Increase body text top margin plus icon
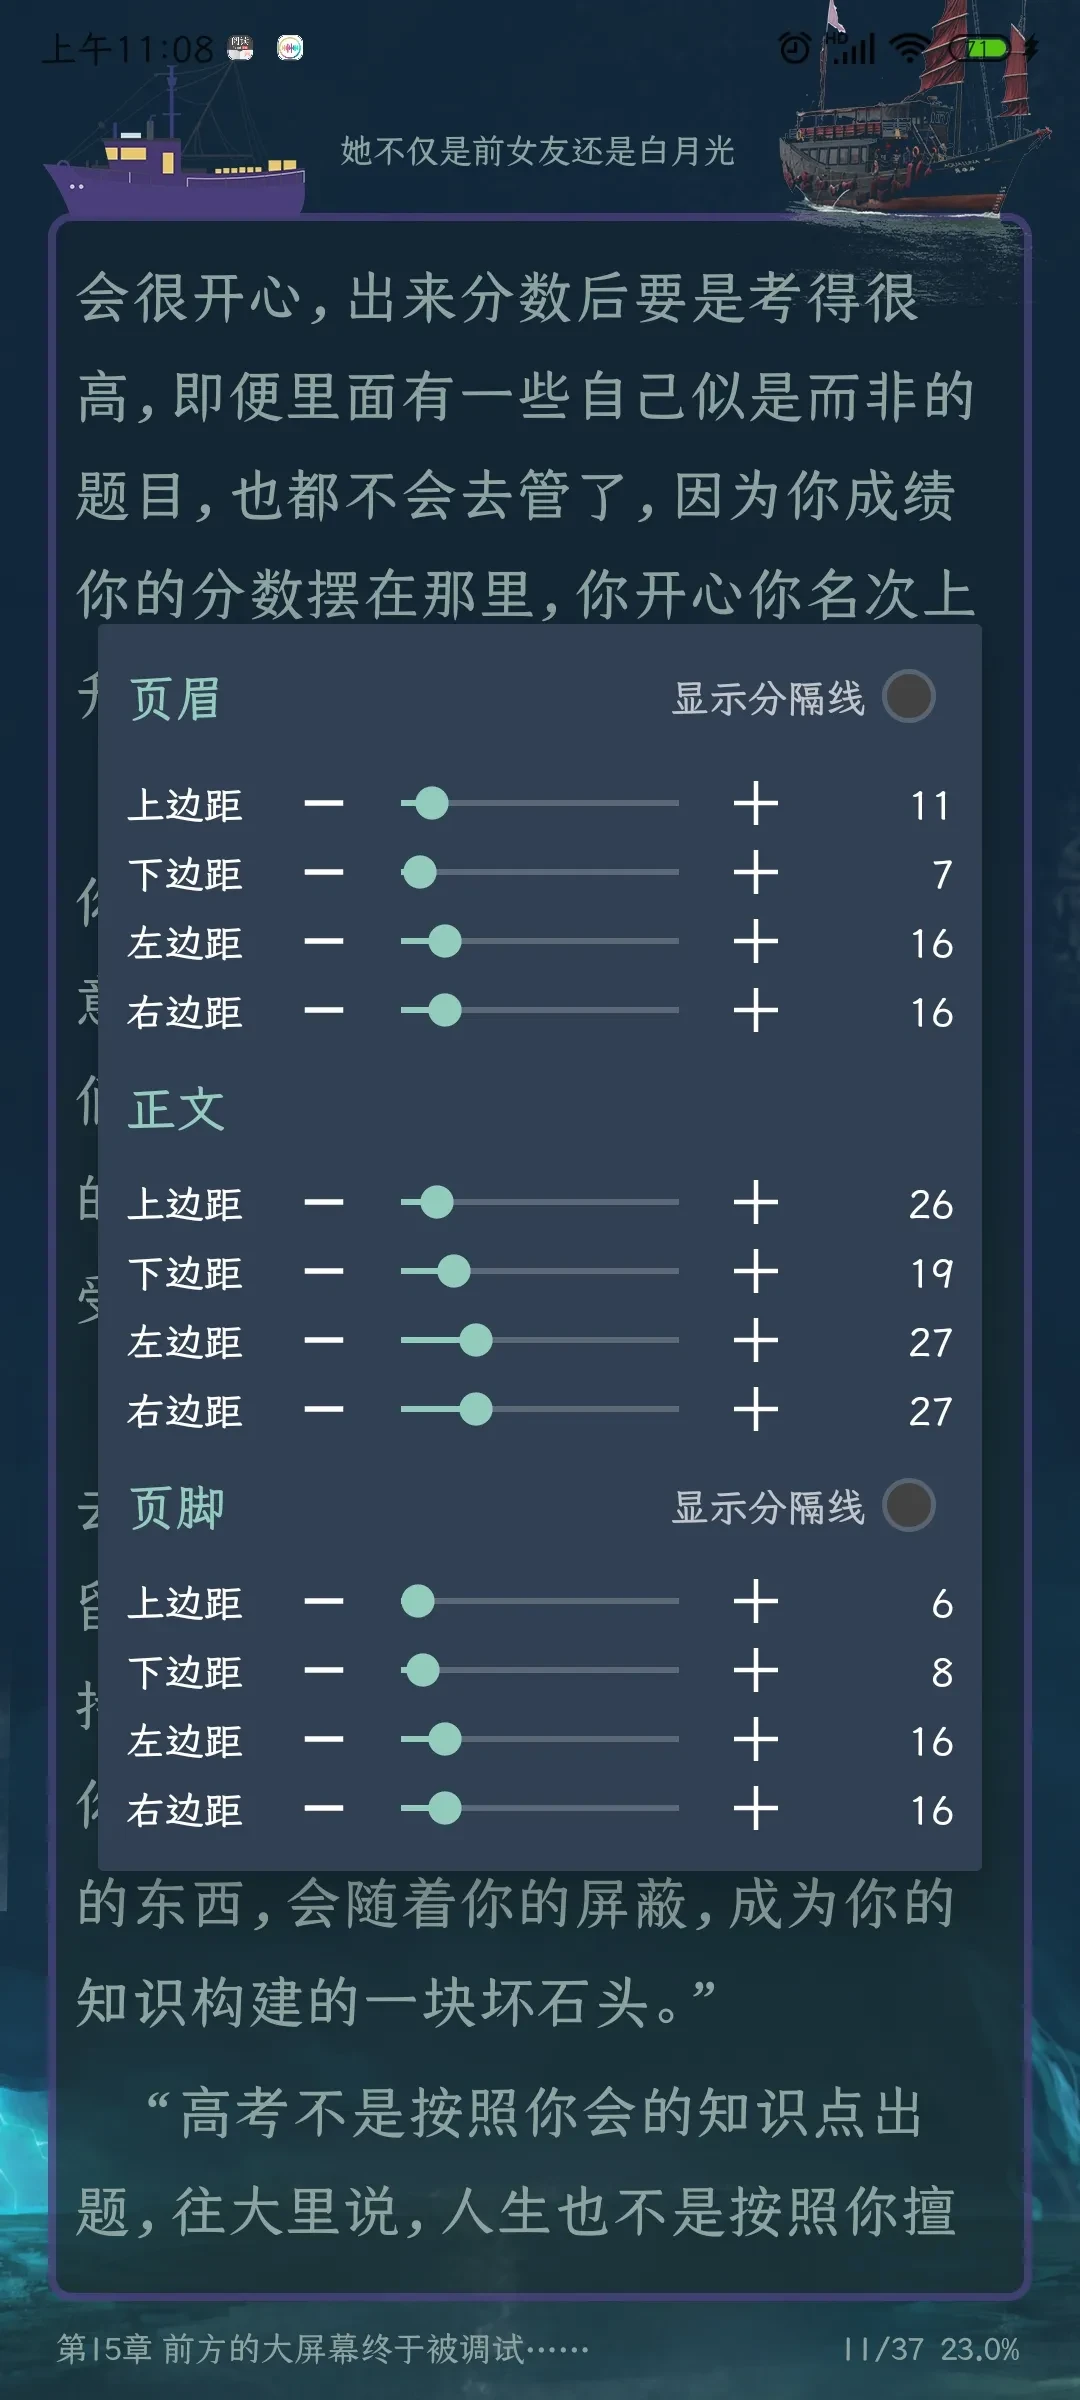Viewport: 1080px width, 2400px height. (755, 1203)
